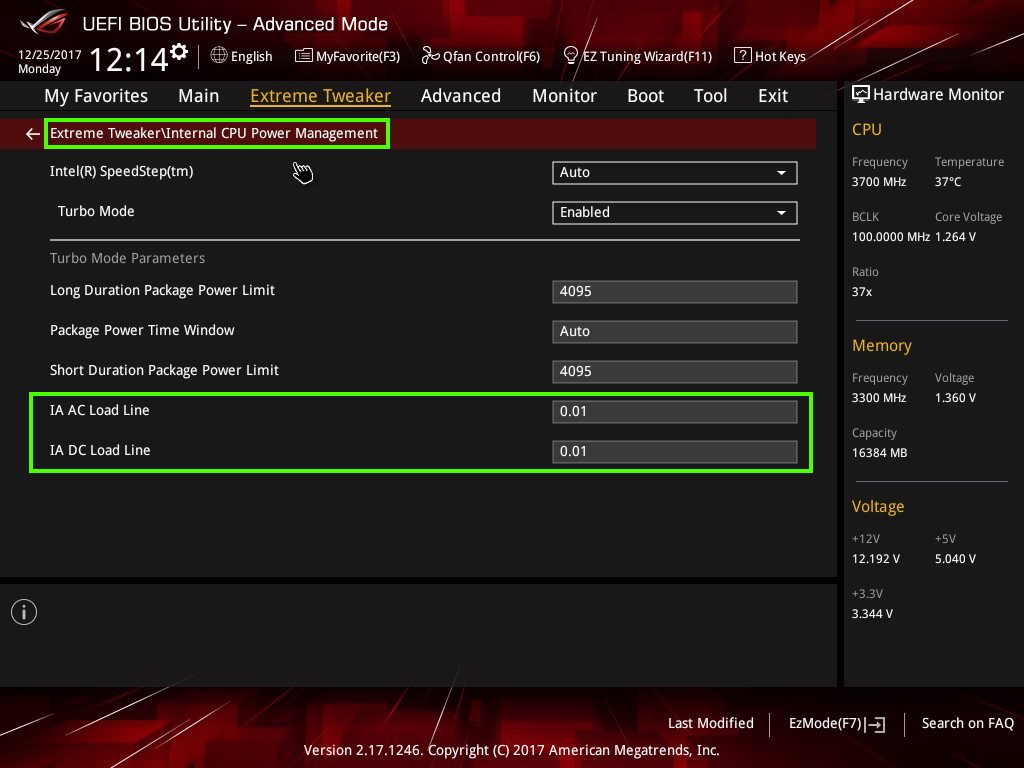This screenshot has width=1024, height=768.
Task: Click the Hot Keys question icon
Action: point(743,56)
